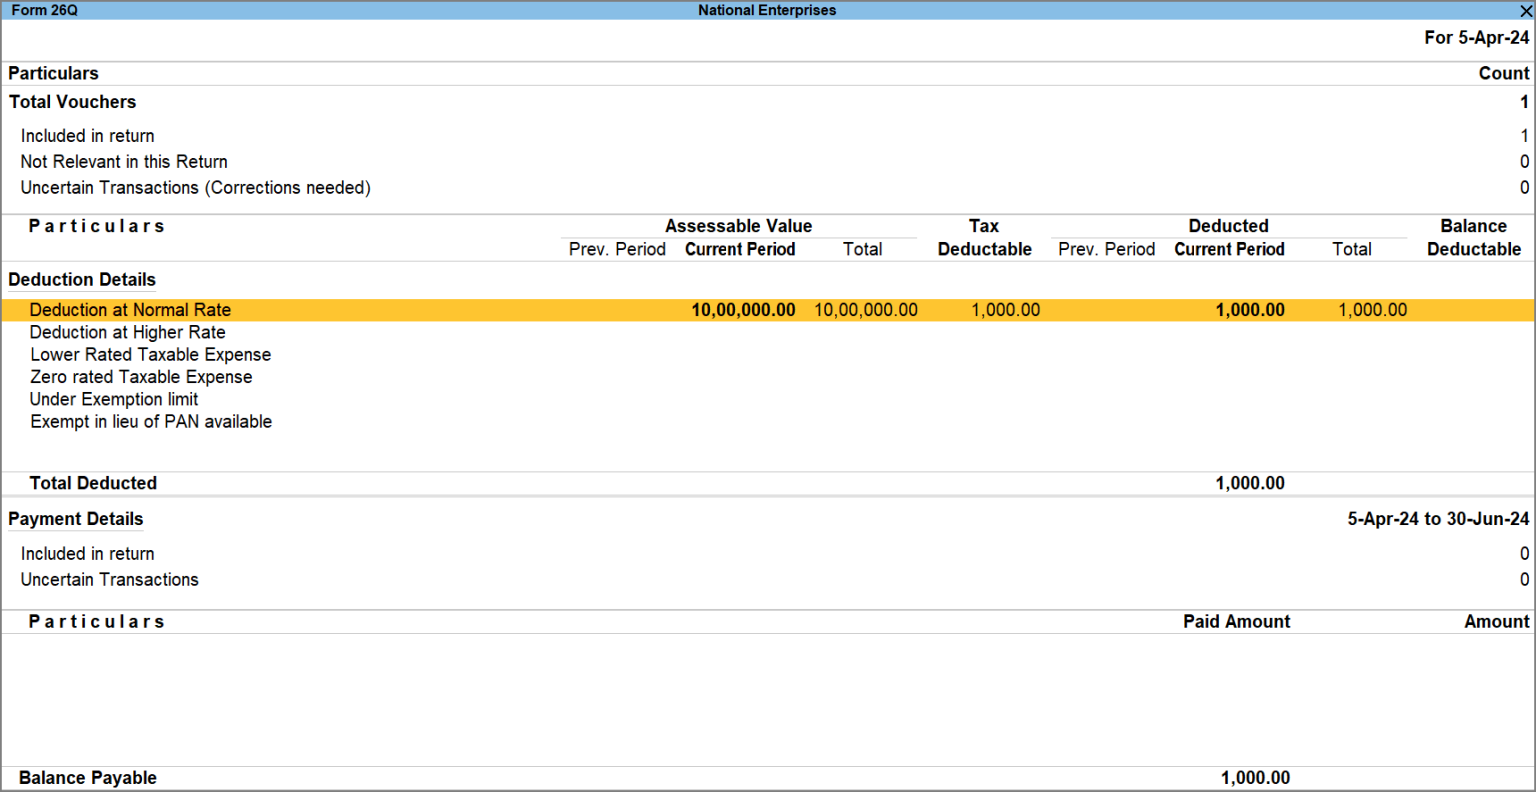Screen dimensions: 1536x792
Task: Drill into the Total Deducted amount
Action: pos(1250,483)
